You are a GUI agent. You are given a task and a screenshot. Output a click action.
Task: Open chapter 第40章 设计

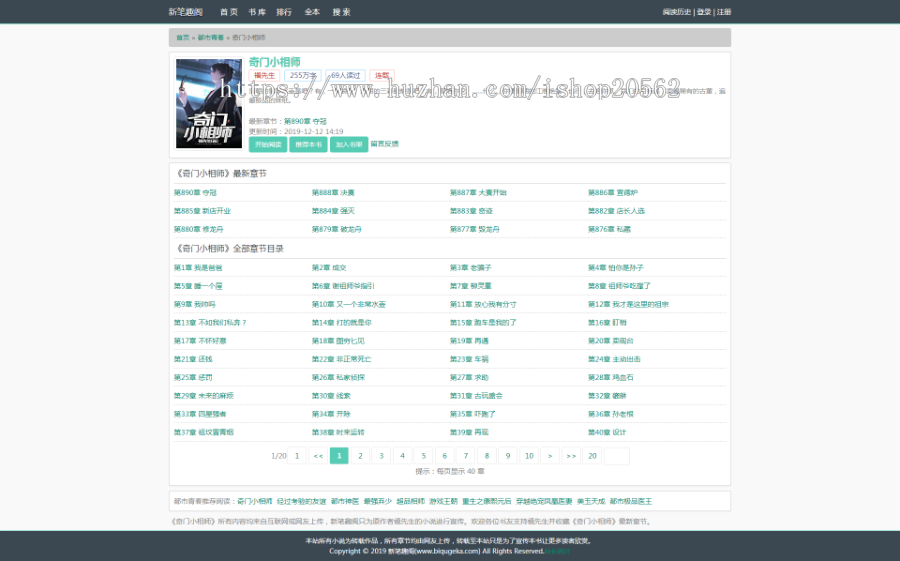pos(607,432)
